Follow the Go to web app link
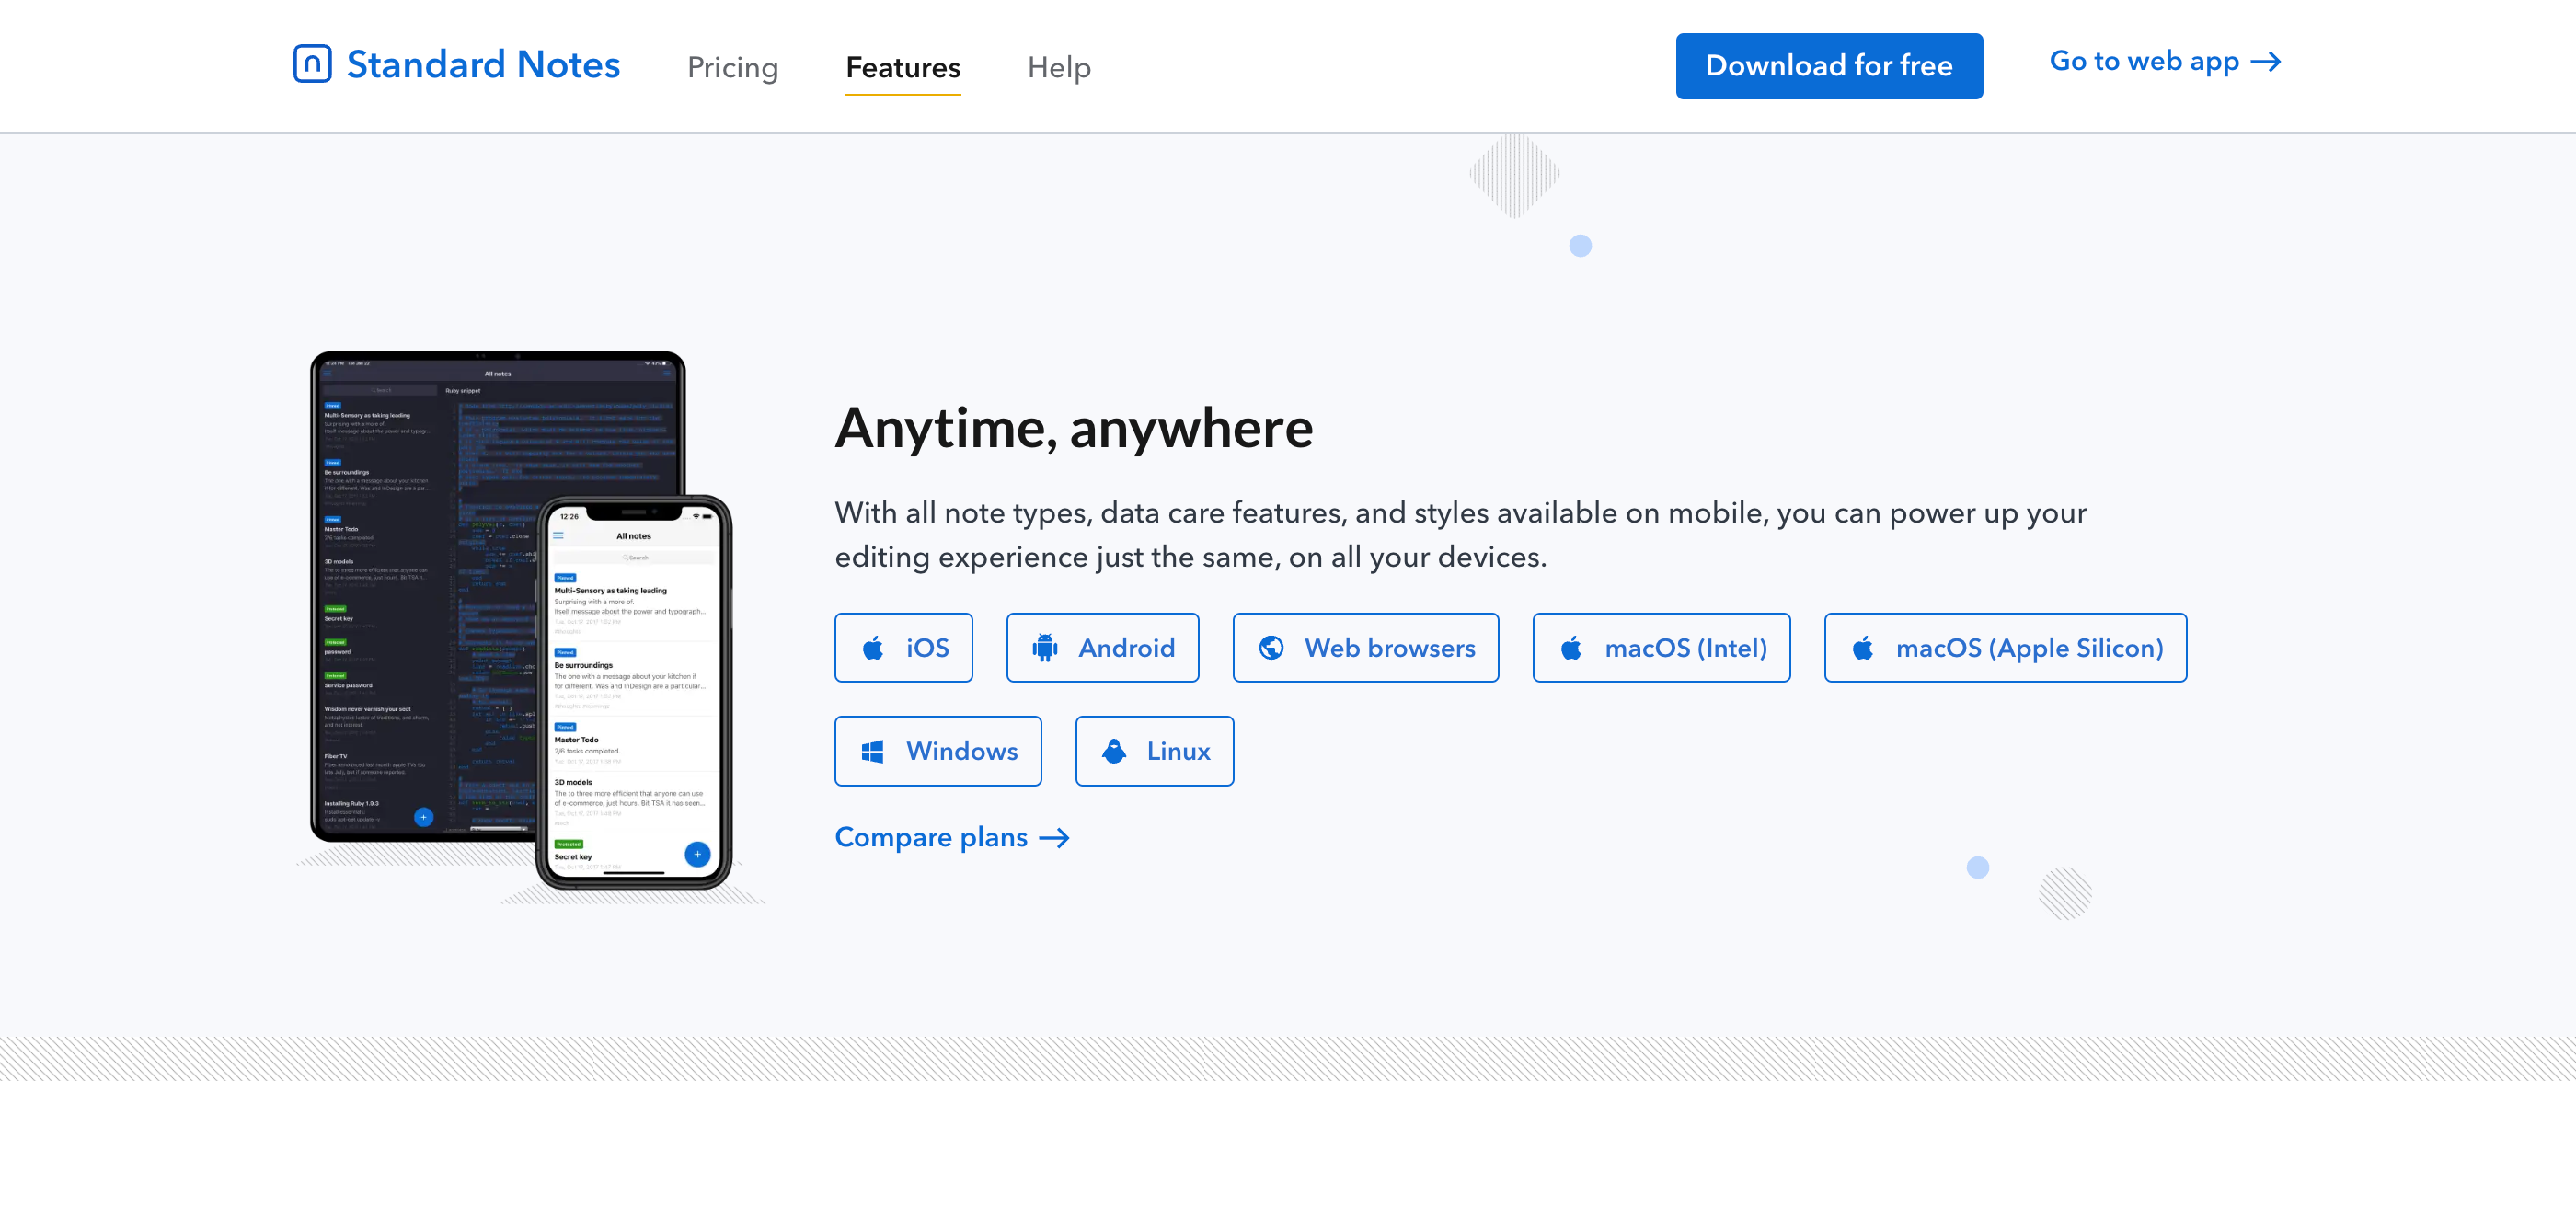Viewport: 2576px width, 1207px height. [2143, 62]
